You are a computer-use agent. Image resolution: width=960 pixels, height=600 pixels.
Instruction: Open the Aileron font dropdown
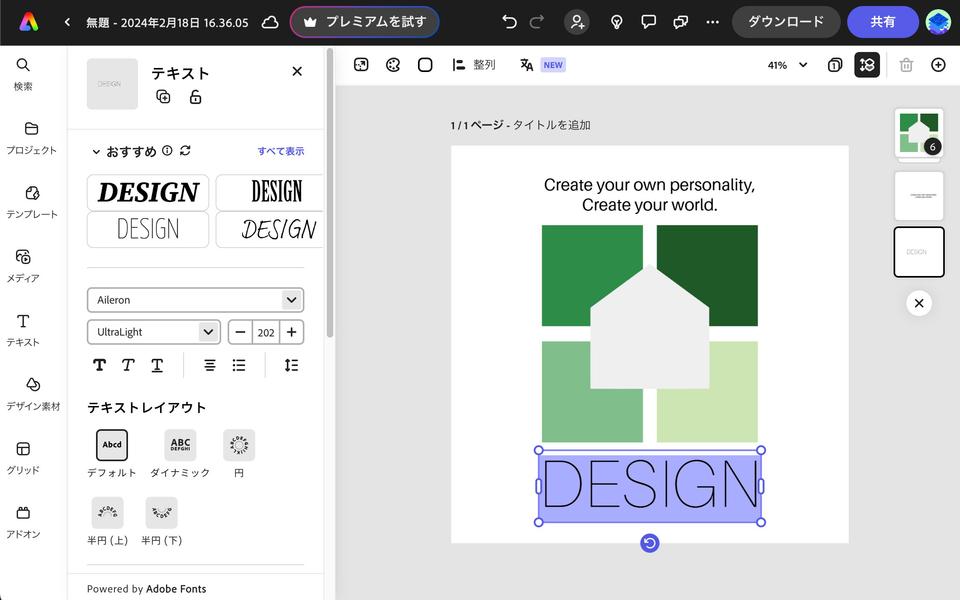(x=195, y=300)
